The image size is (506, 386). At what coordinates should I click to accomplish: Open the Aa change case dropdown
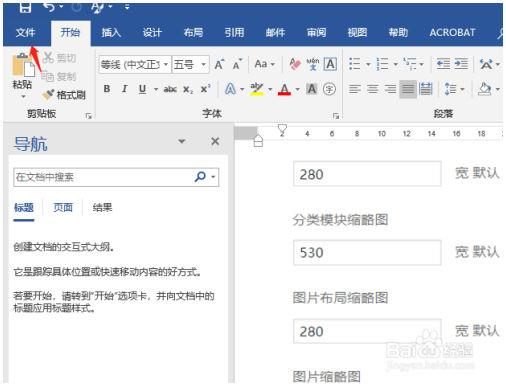(x=265, y=64)
